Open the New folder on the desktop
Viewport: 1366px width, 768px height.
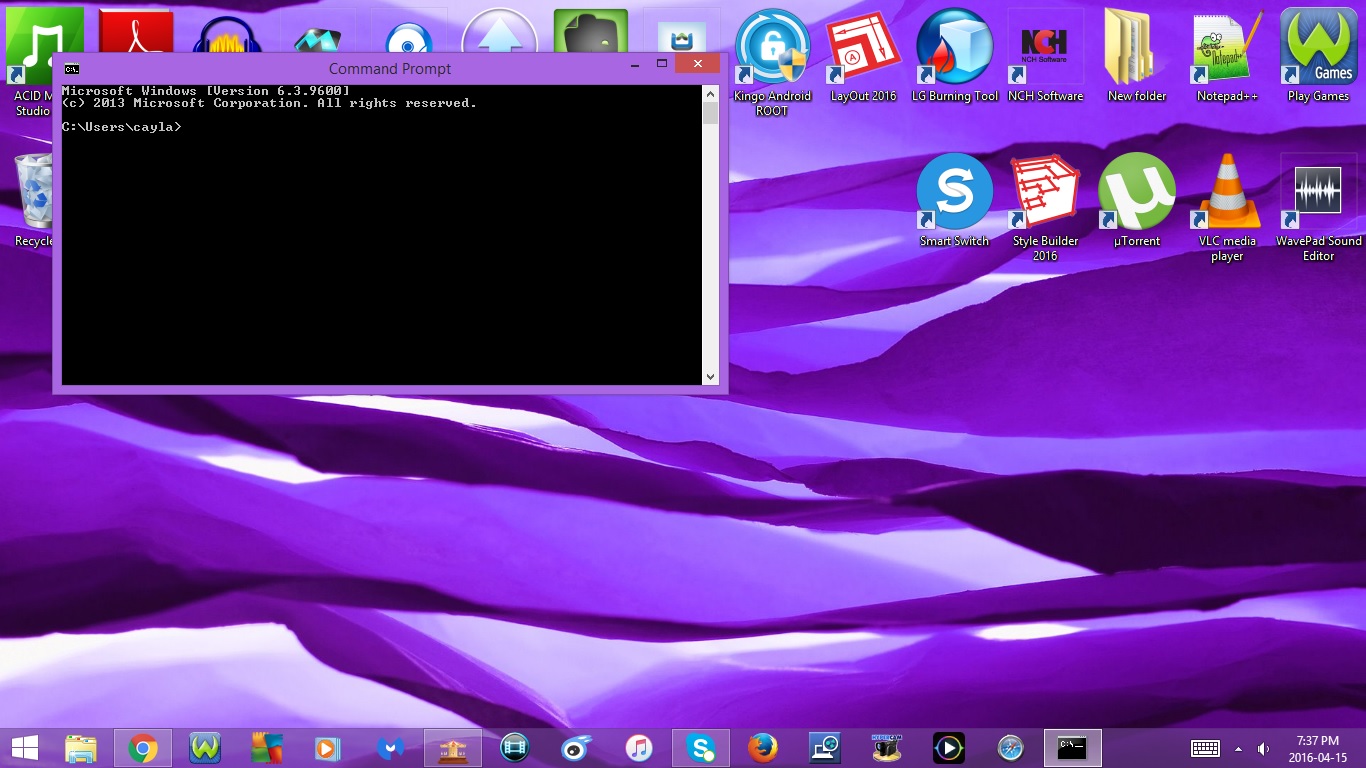click(1136, 55)
